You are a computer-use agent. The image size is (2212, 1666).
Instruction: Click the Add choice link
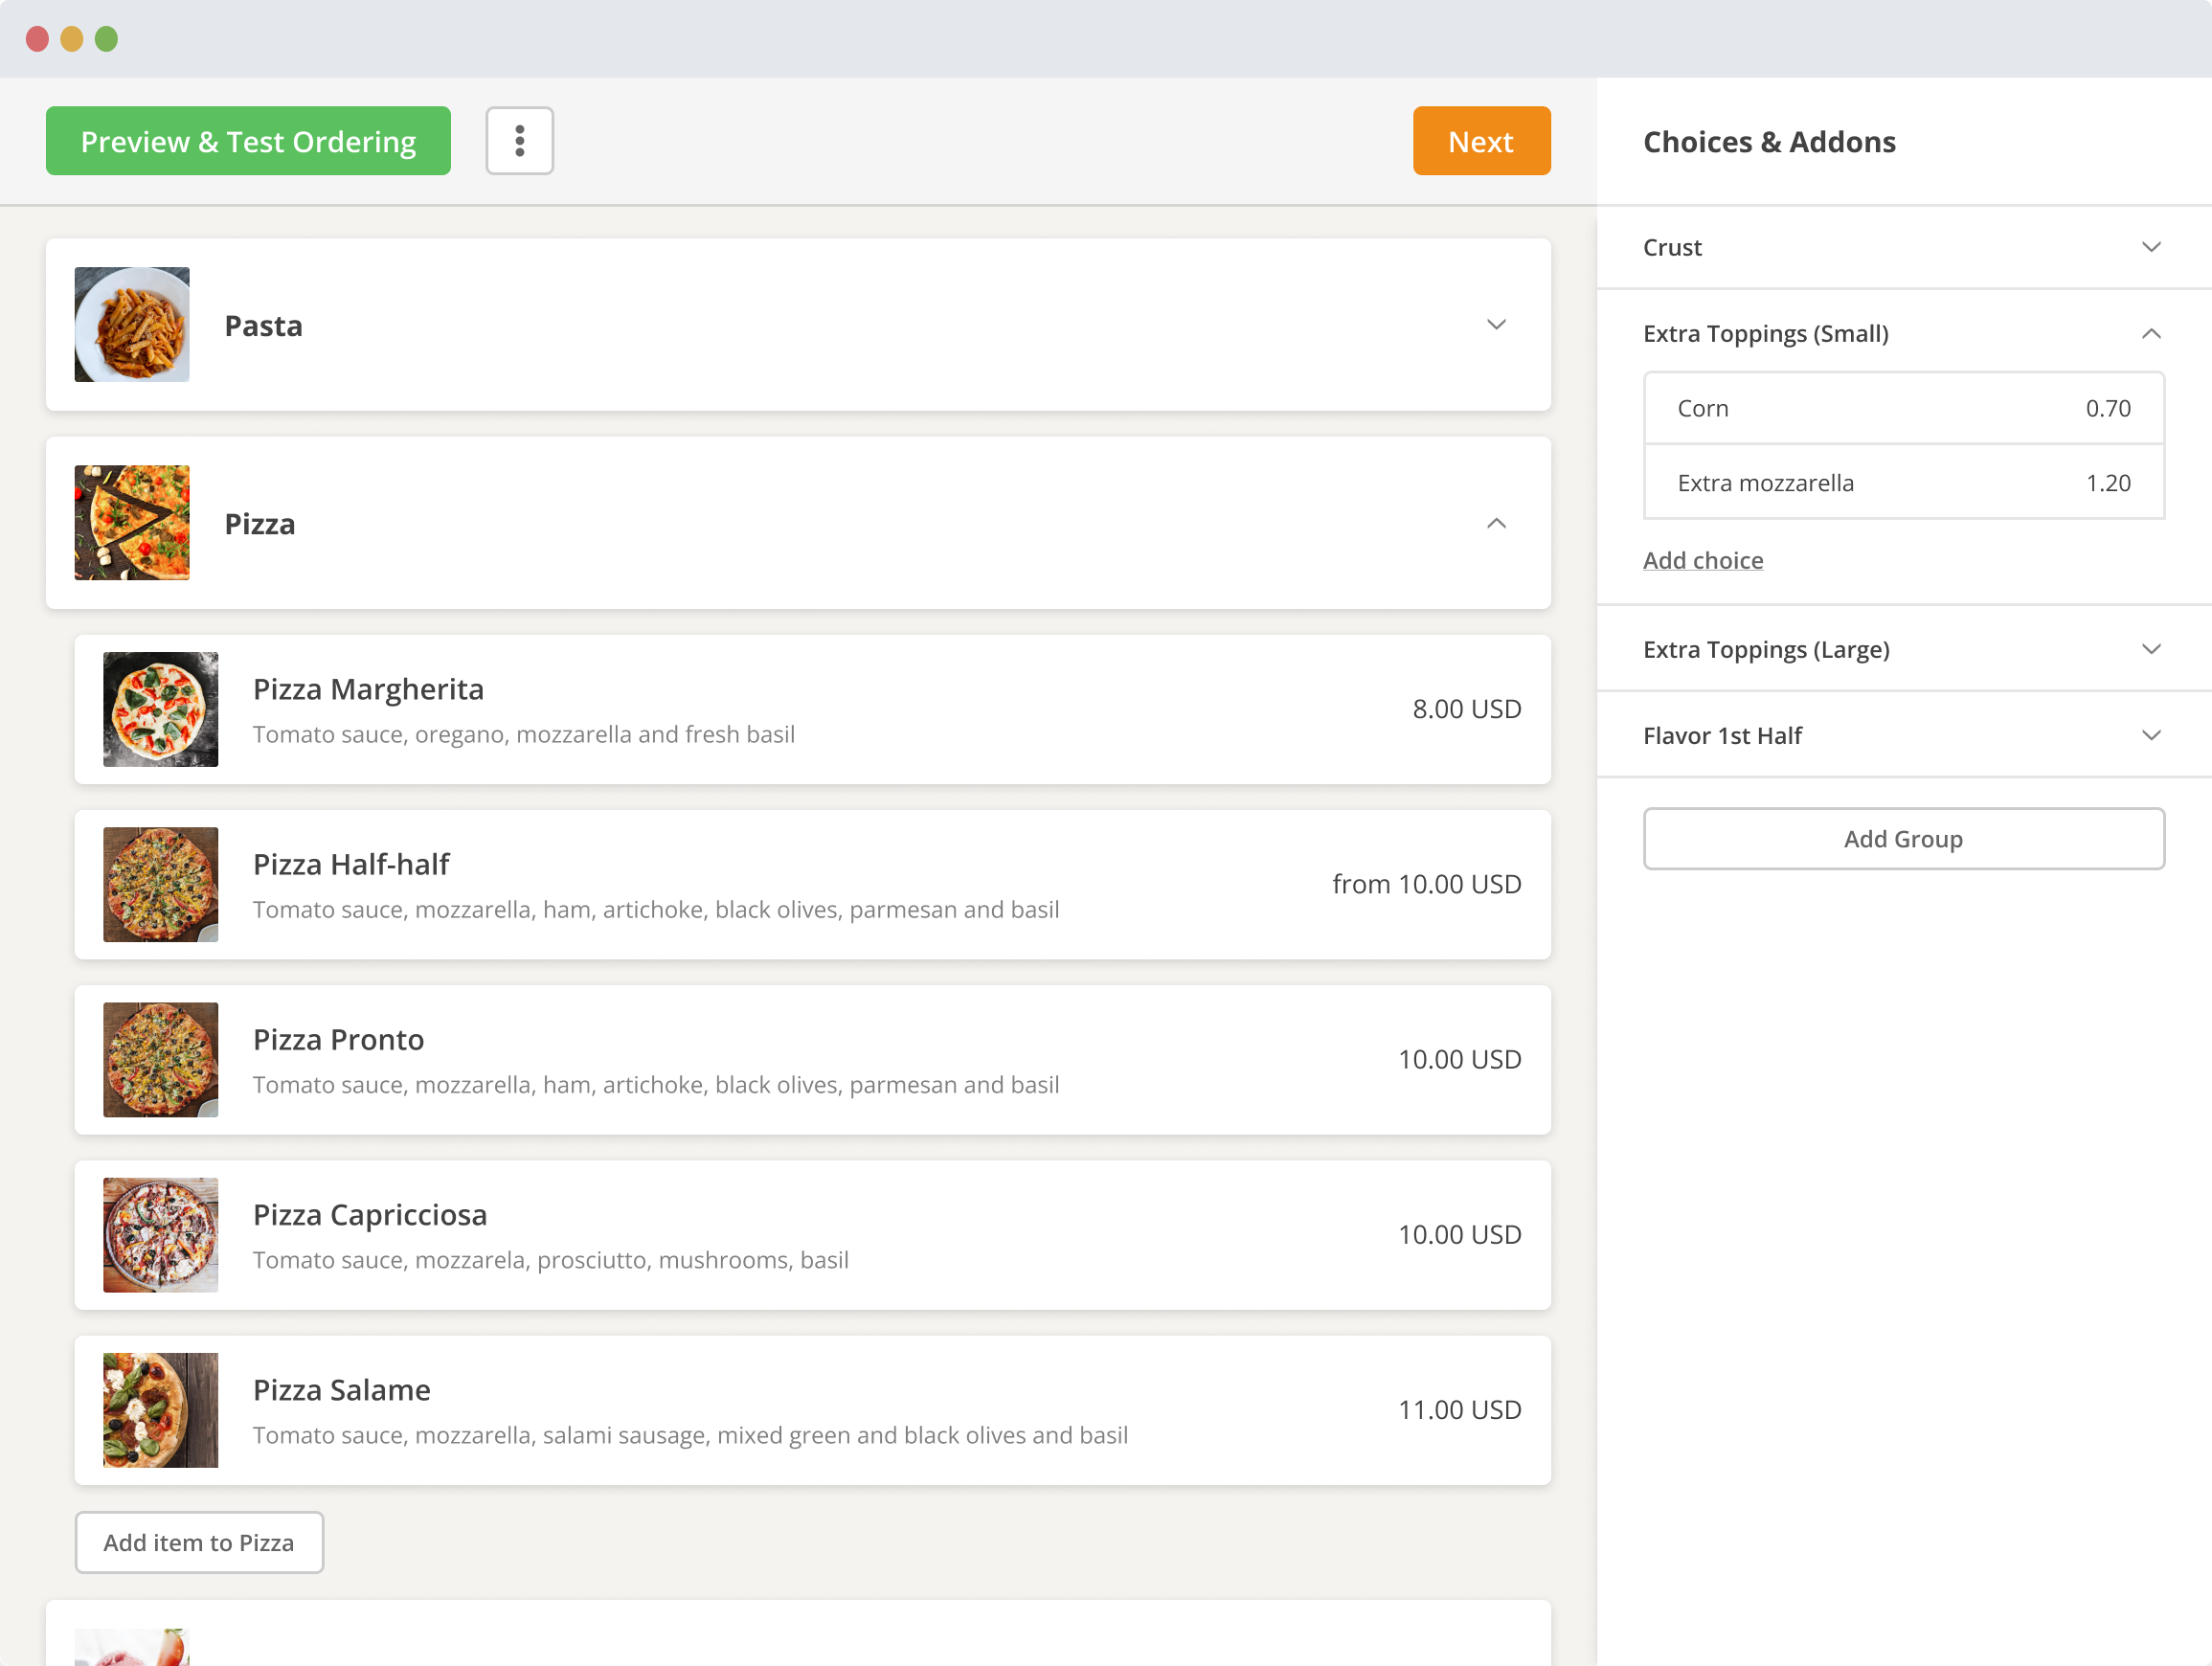pos(1703,560)
